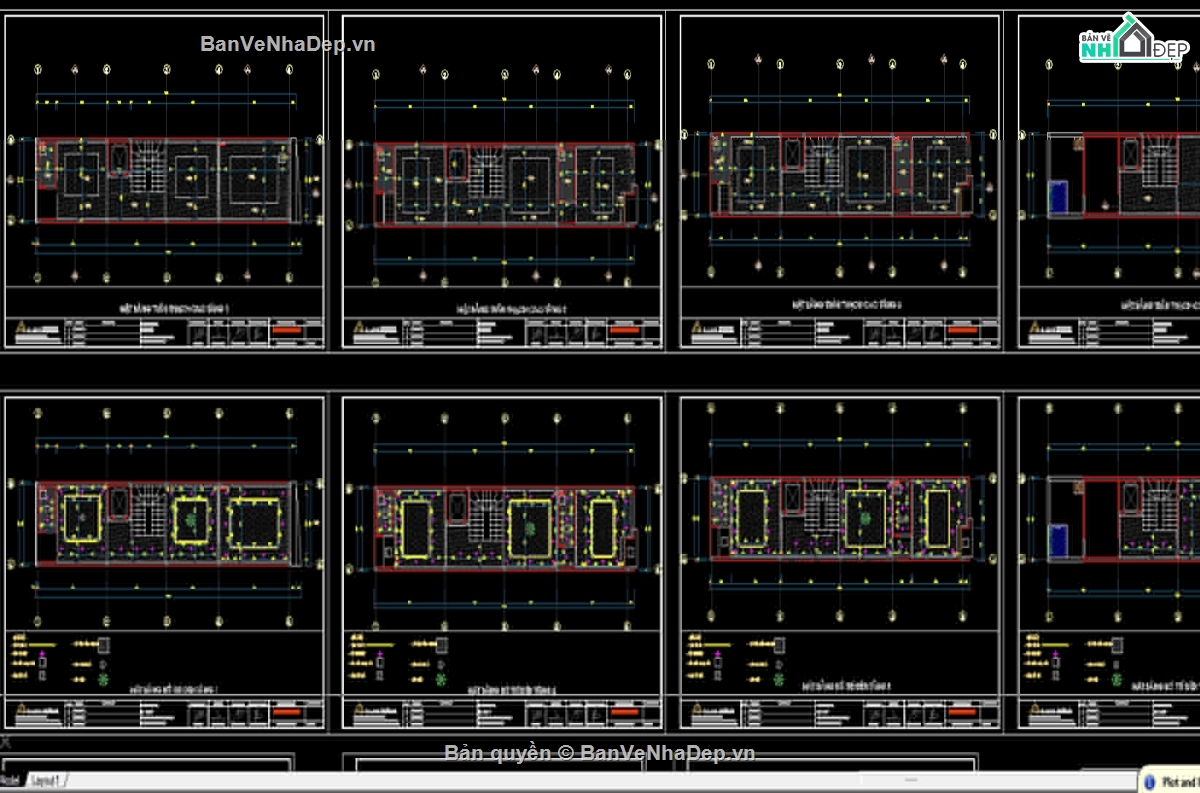Open the Layout1 tab
Viewport: 1200px width, 793px height.
point(47,780)
